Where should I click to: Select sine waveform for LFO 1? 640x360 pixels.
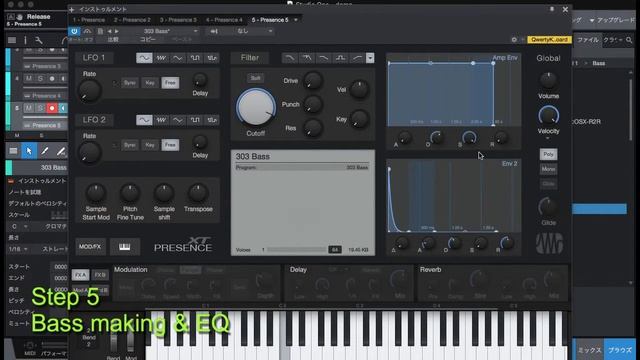144,58
